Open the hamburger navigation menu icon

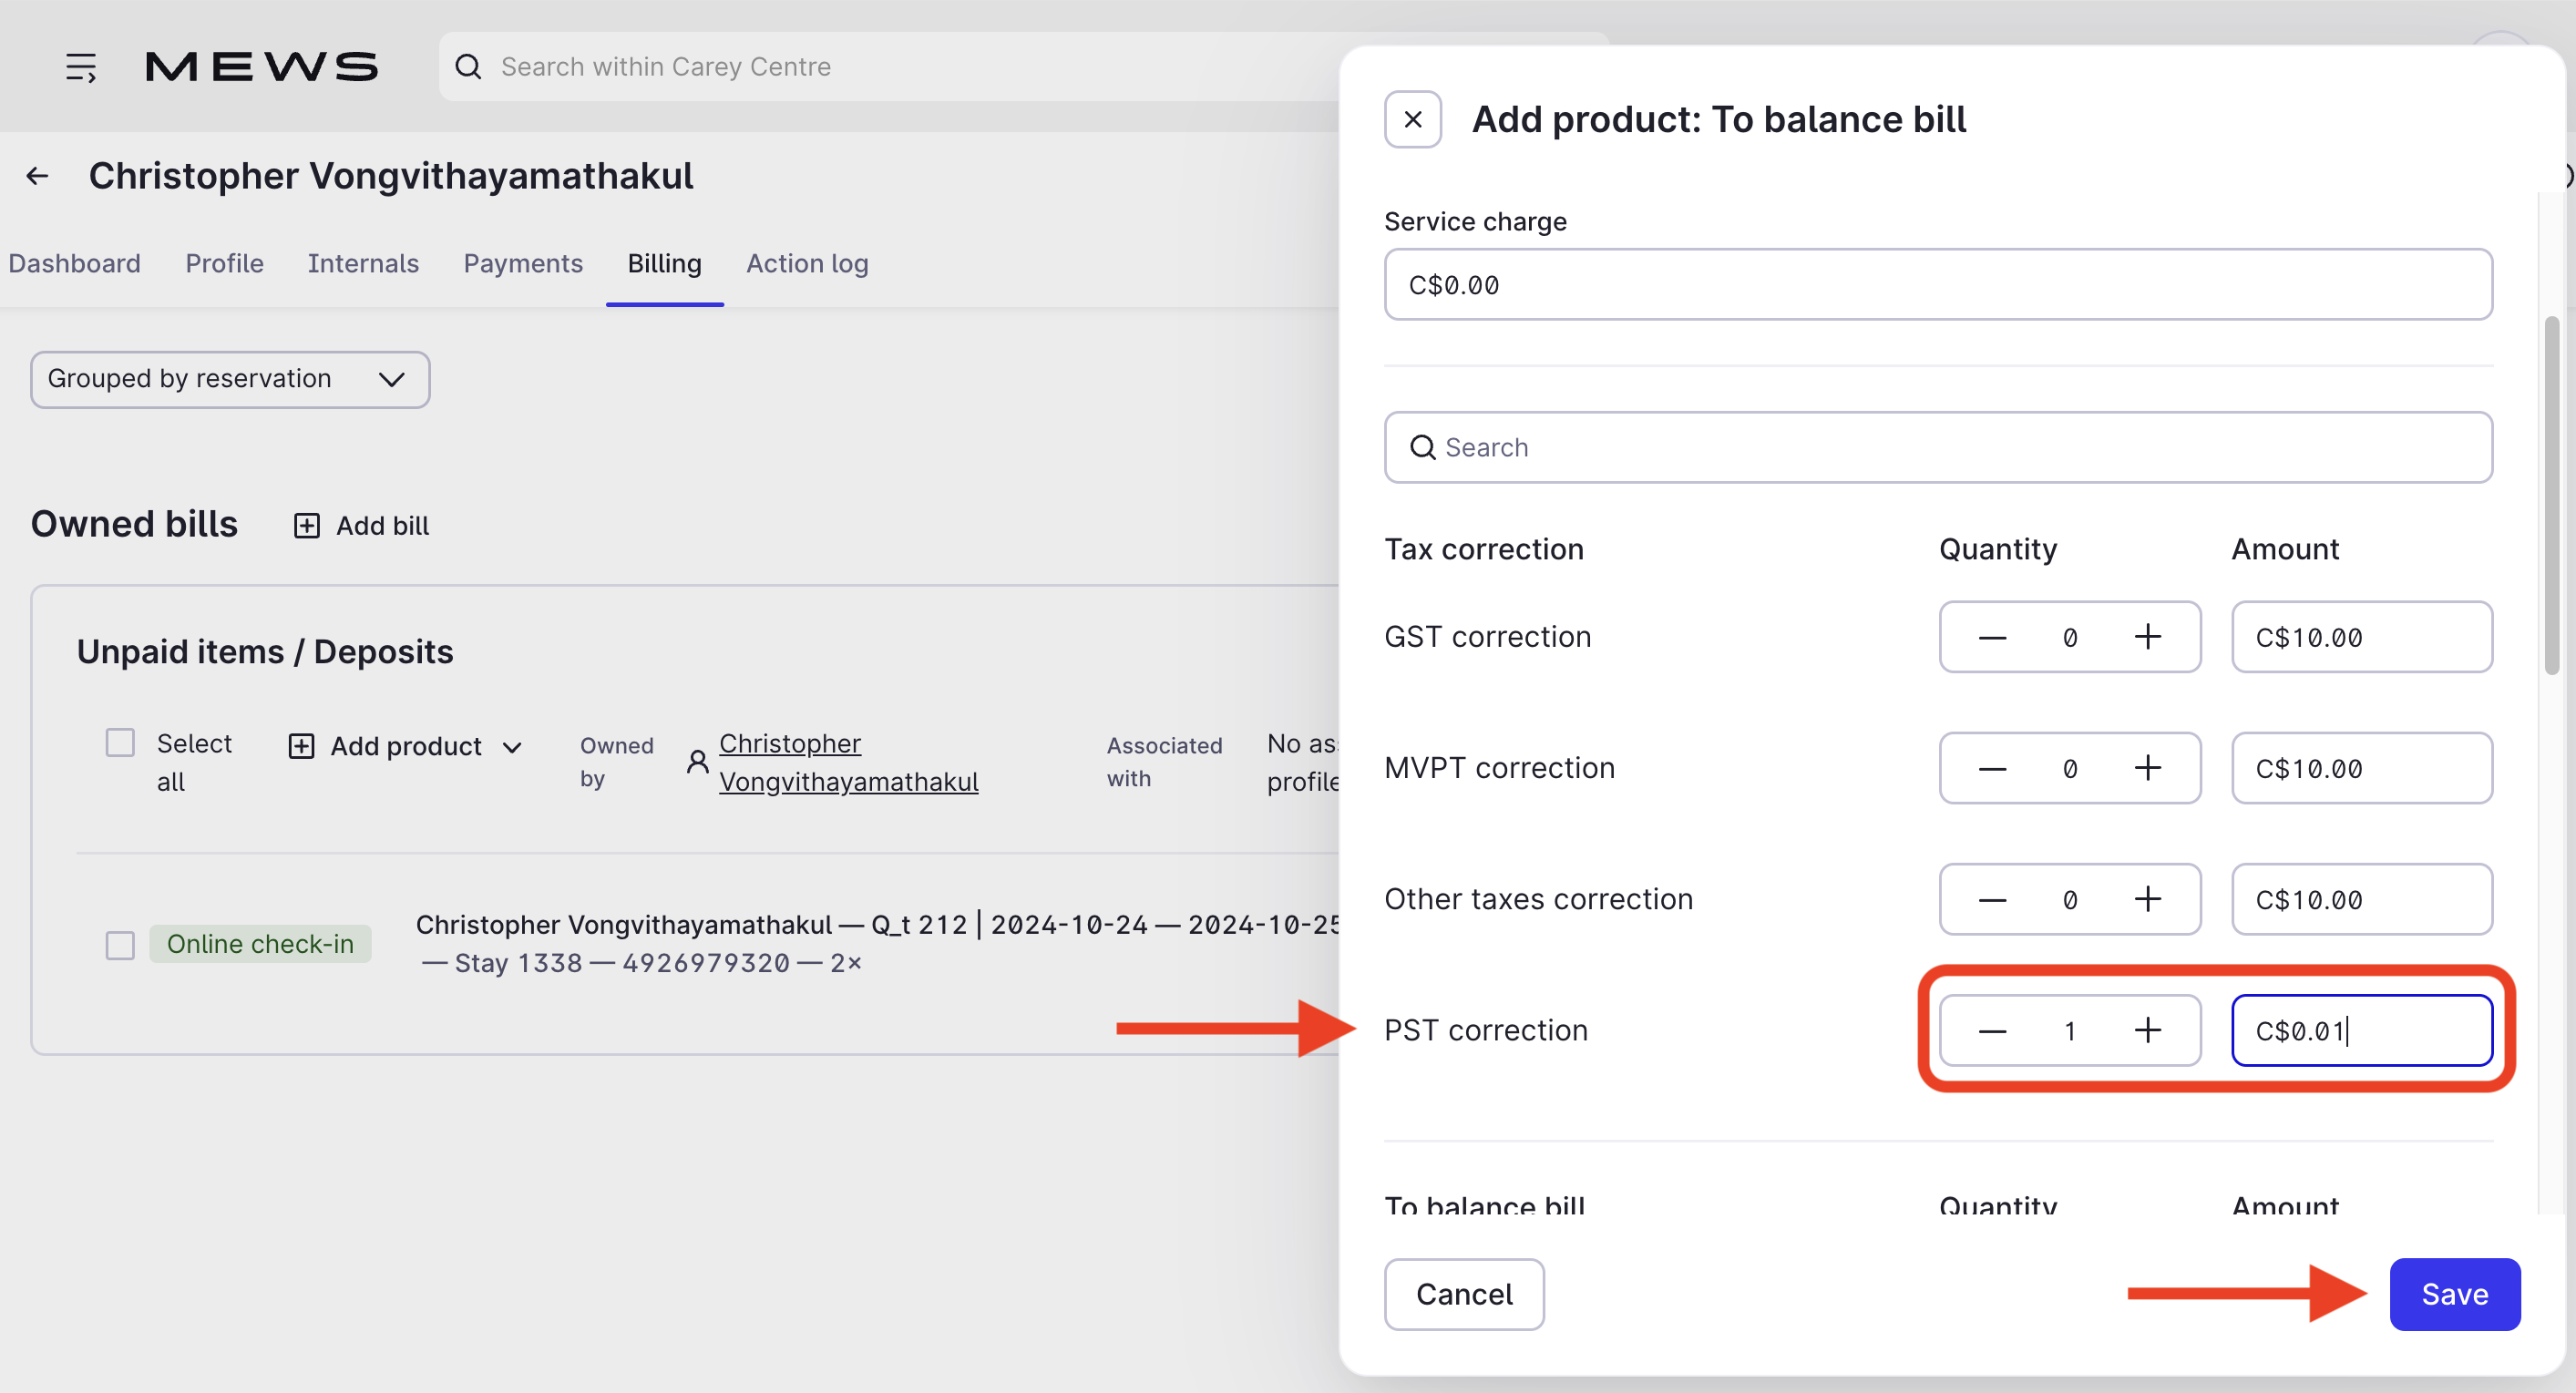(81, 67)
